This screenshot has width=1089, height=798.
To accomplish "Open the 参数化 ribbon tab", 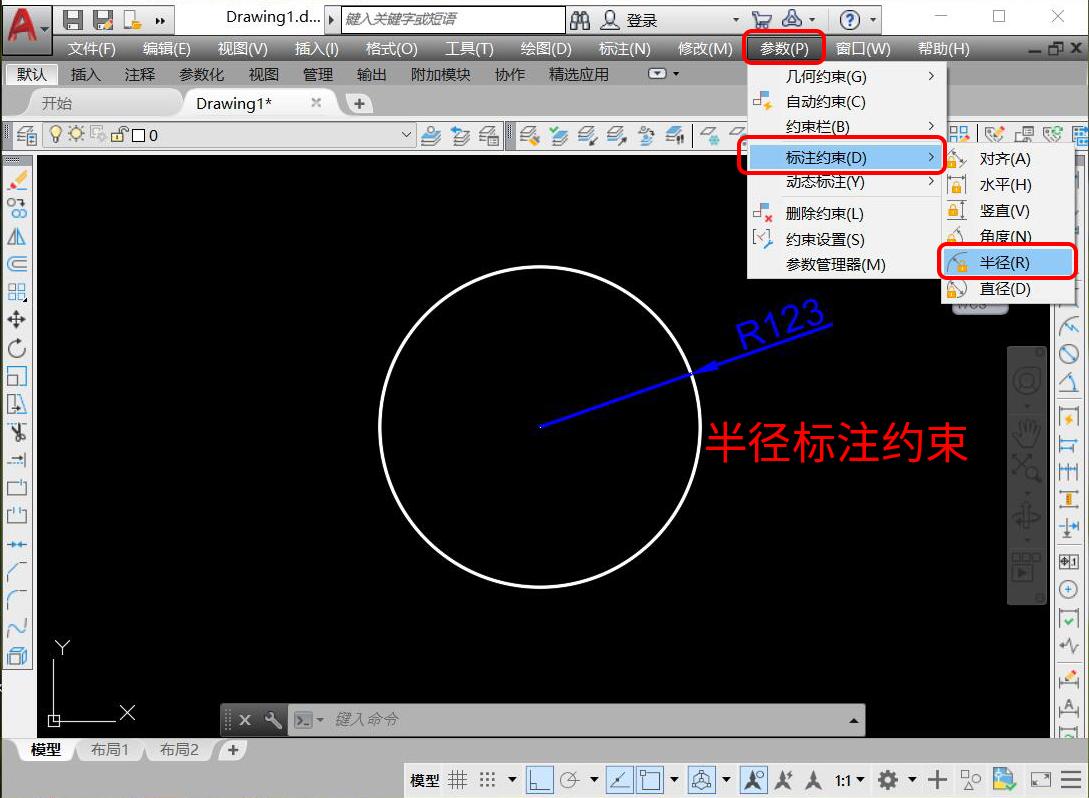I will 202,73.
